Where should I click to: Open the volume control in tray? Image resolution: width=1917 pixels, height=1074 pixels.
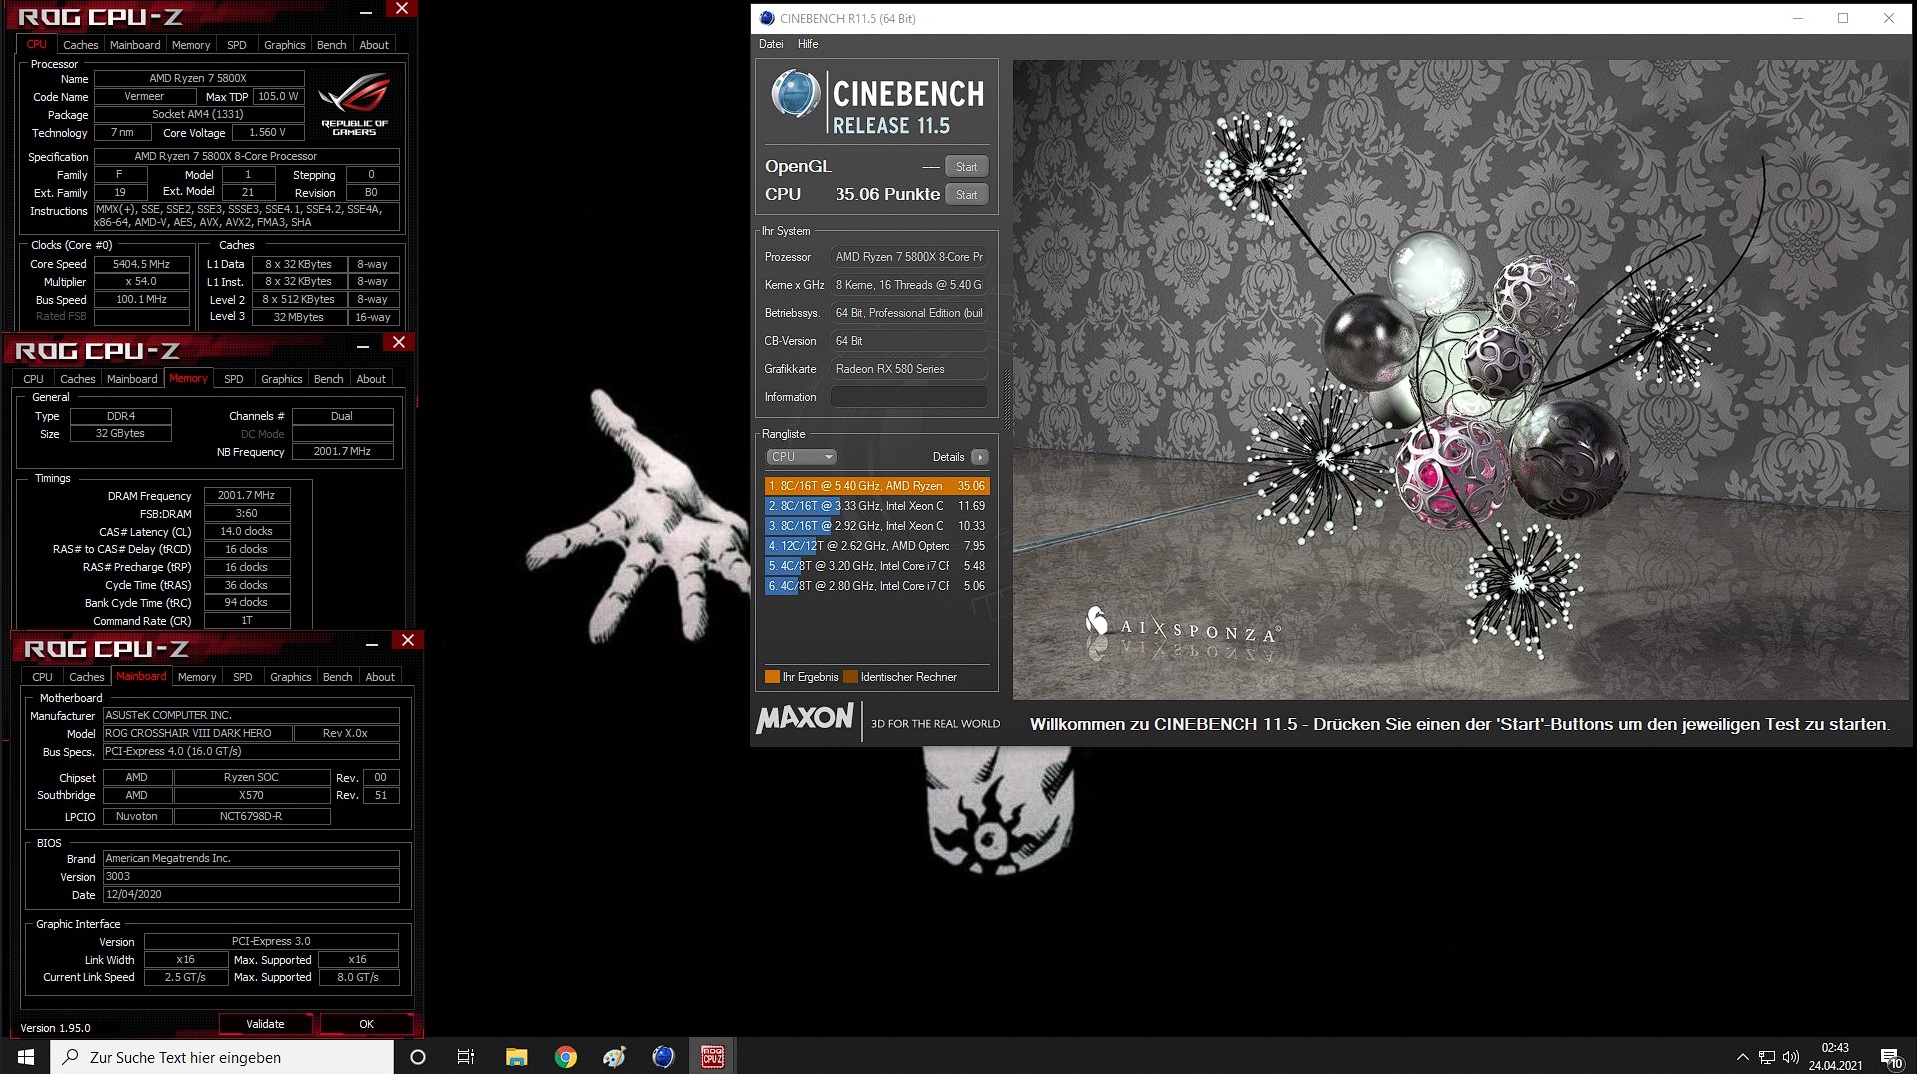click(1790, 1057)
